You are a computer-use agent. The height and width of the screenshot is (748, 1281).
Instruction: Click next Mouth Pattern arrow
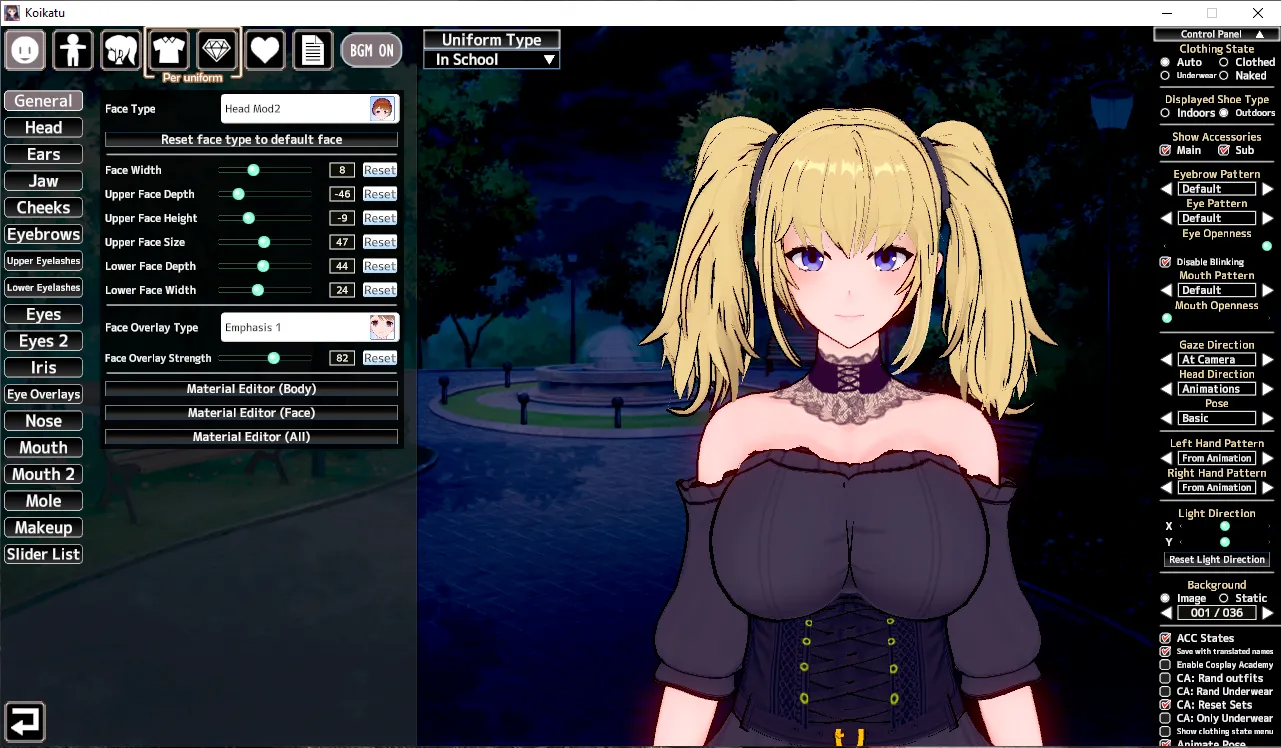pyautogui.click(x=1267, y=290)
